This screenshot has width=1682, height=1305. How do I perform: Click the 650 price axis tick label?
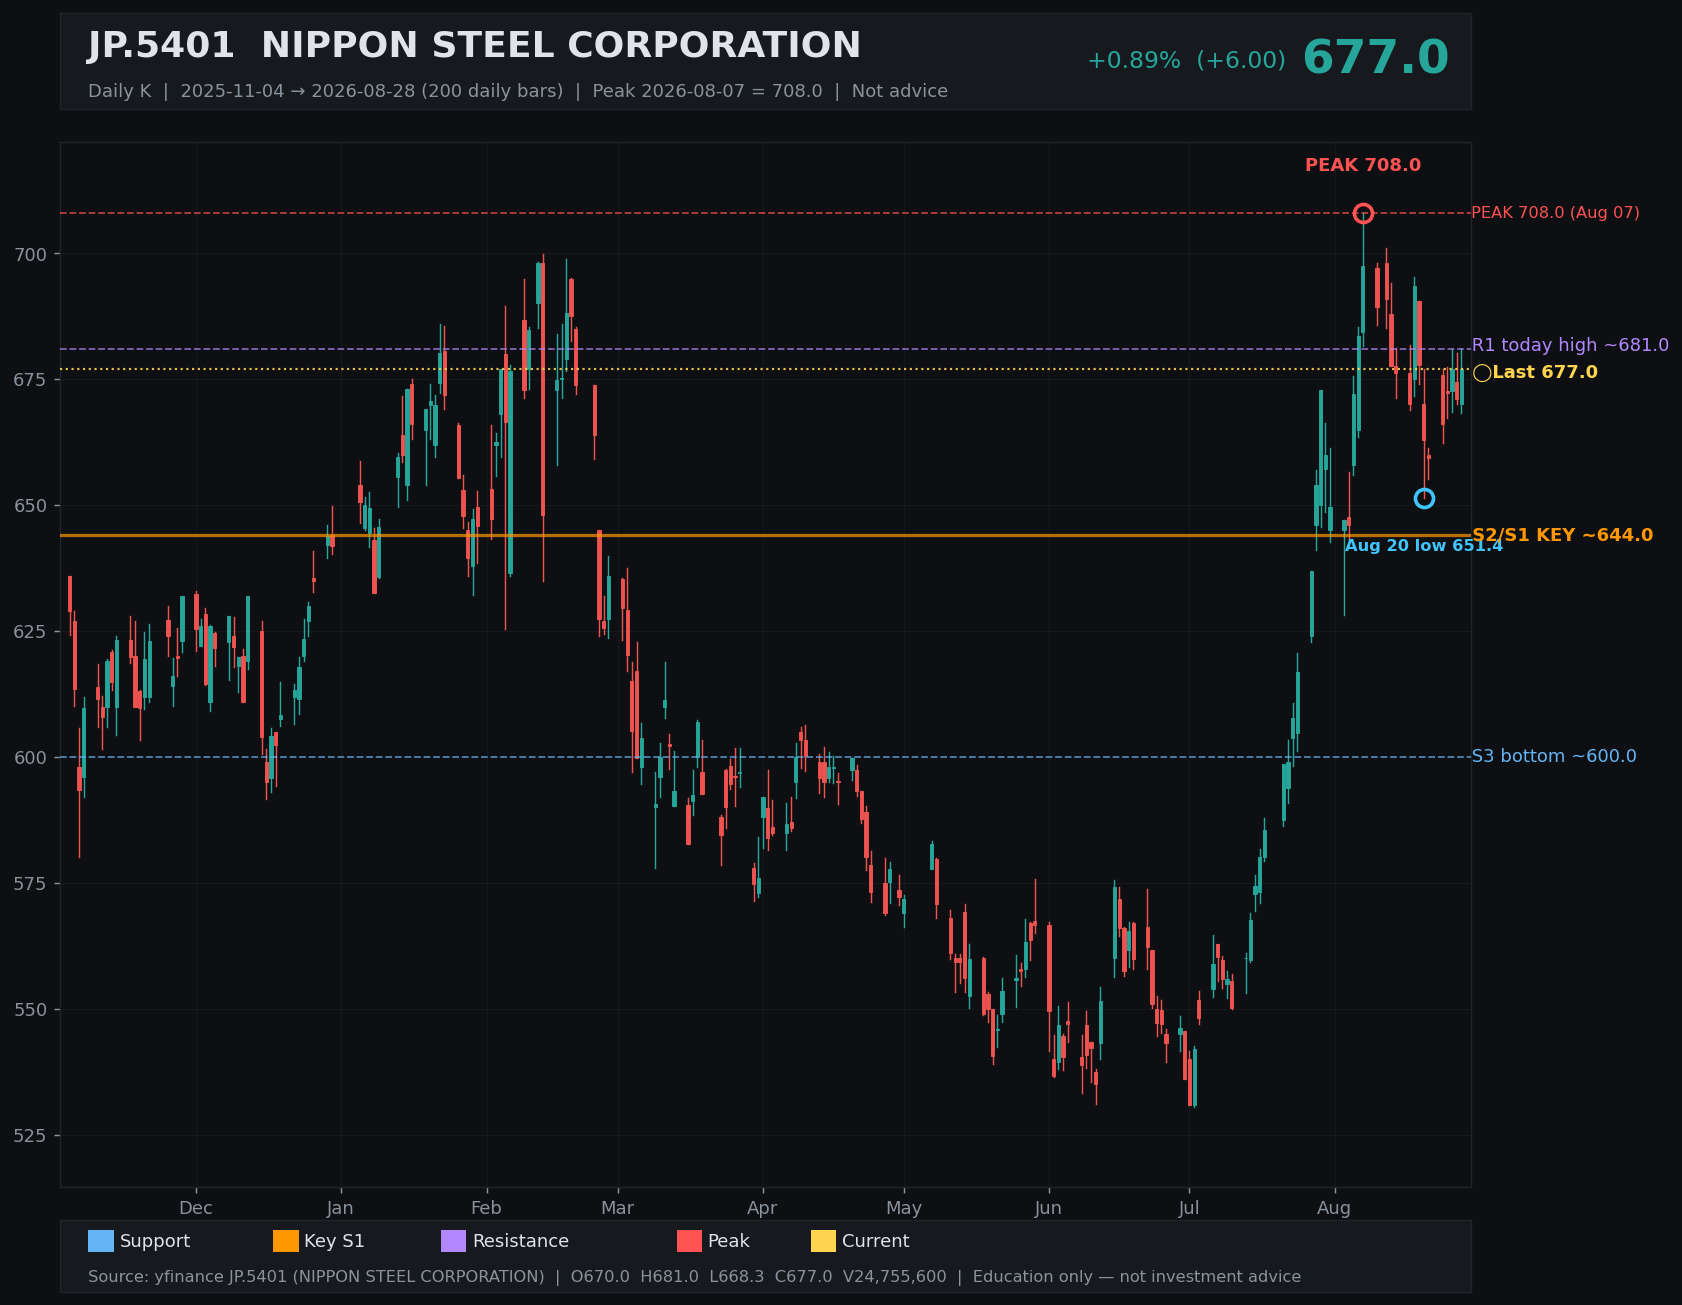click(31, 506)
